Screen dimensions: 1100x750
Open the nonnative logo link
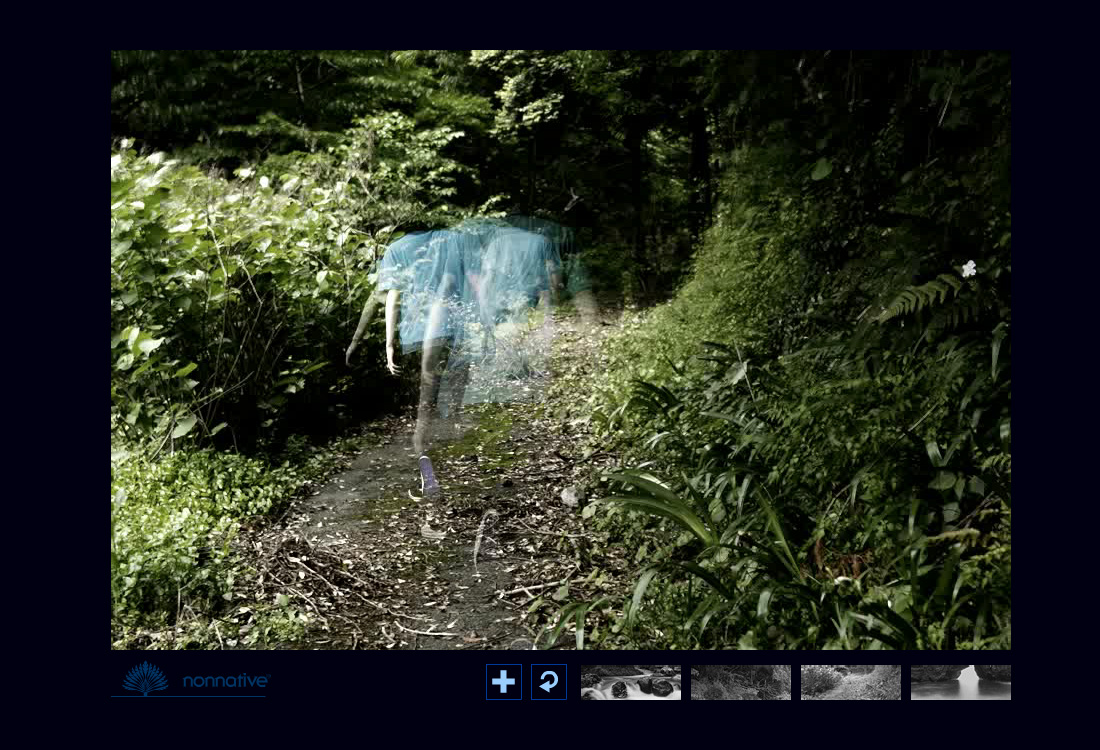(189, 679)
